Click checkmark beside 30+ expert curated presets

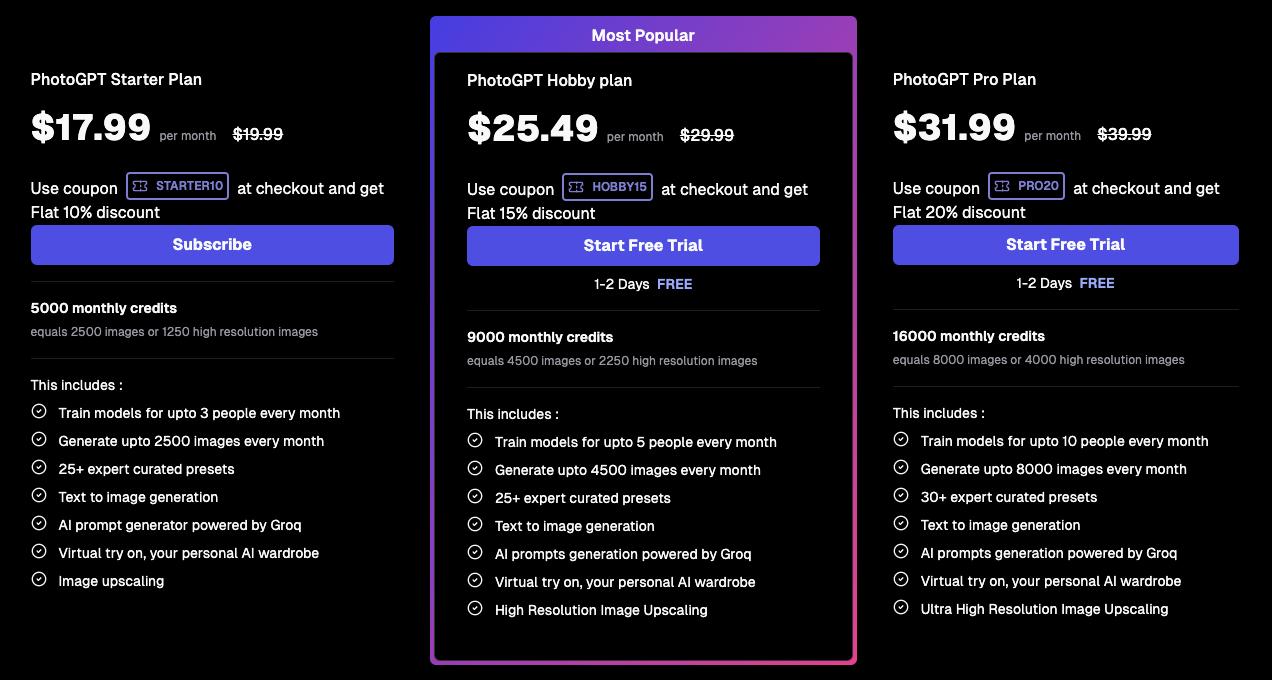pos(901,495)
